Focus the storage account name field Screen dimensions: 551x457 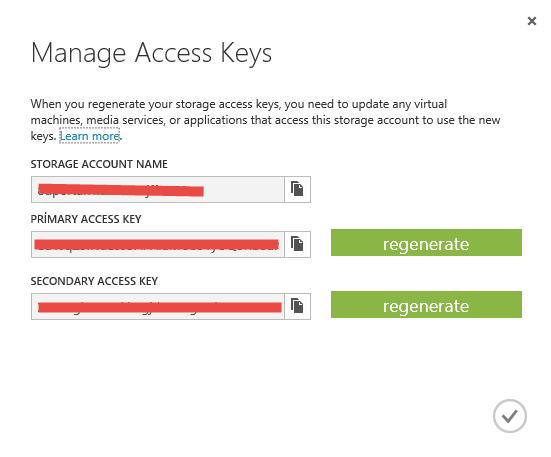coord(157,189)
